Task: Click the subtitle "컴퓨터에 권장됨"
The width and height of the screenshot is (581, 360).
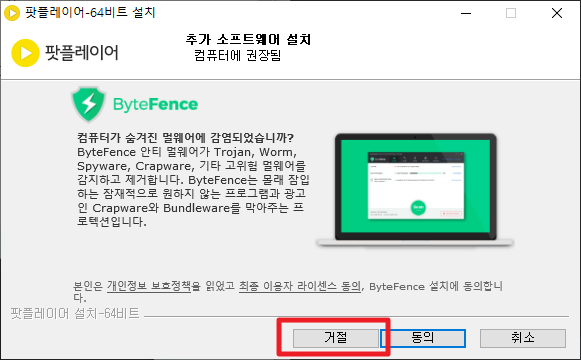Action: tap(238, 56)
